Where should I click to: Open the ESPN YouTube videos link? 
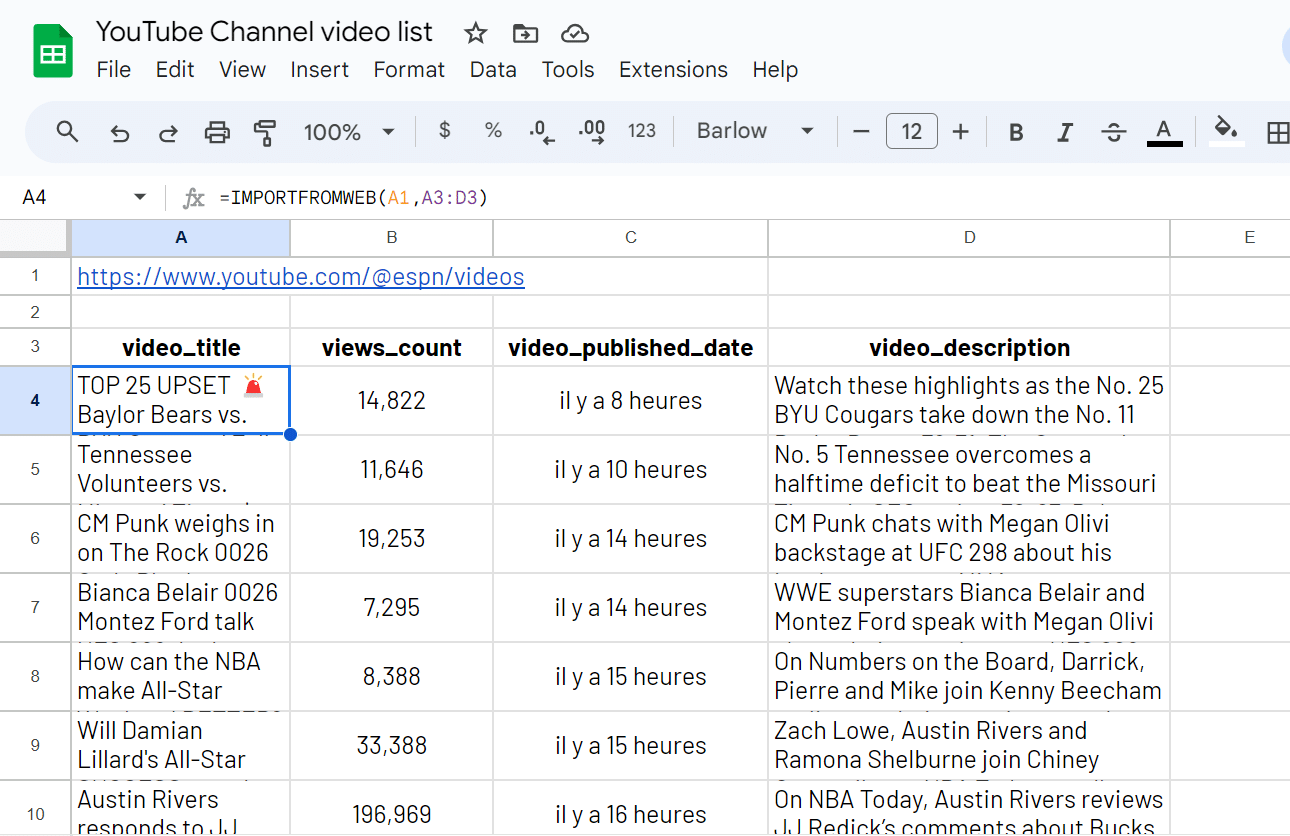[300, 277]
